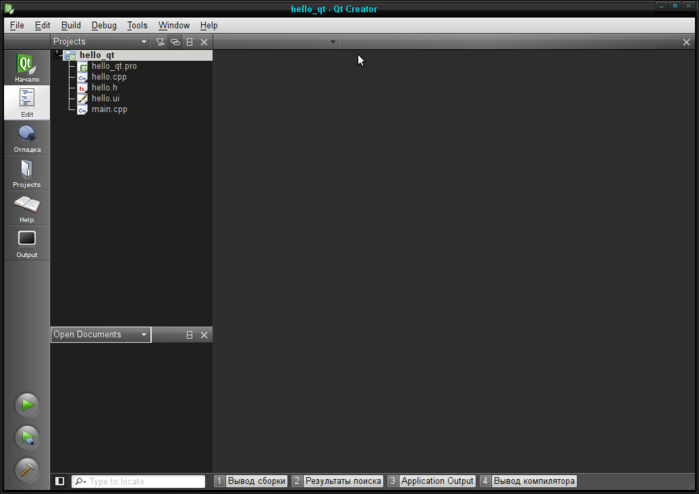Build the project with hammer button

pyautogui.click(x=27, y=469)
